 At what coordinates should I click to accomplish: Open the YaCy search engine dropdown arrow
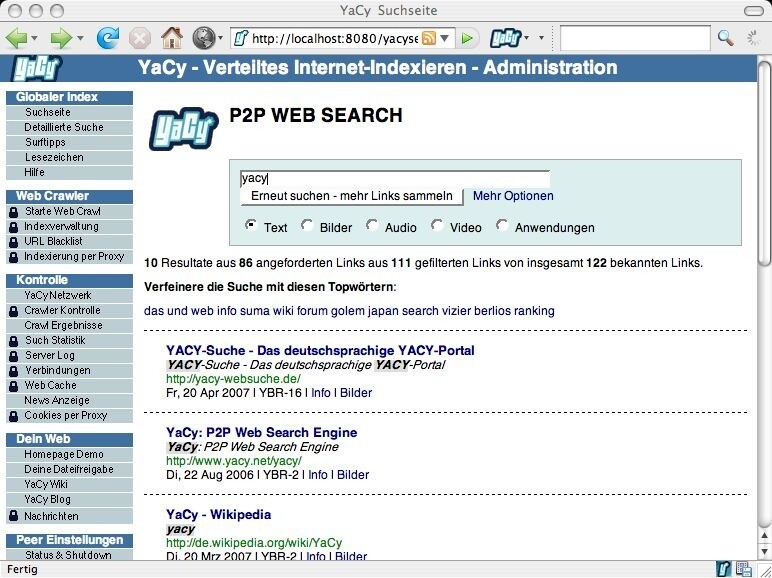pyautogui.click(x=526, y=38)
